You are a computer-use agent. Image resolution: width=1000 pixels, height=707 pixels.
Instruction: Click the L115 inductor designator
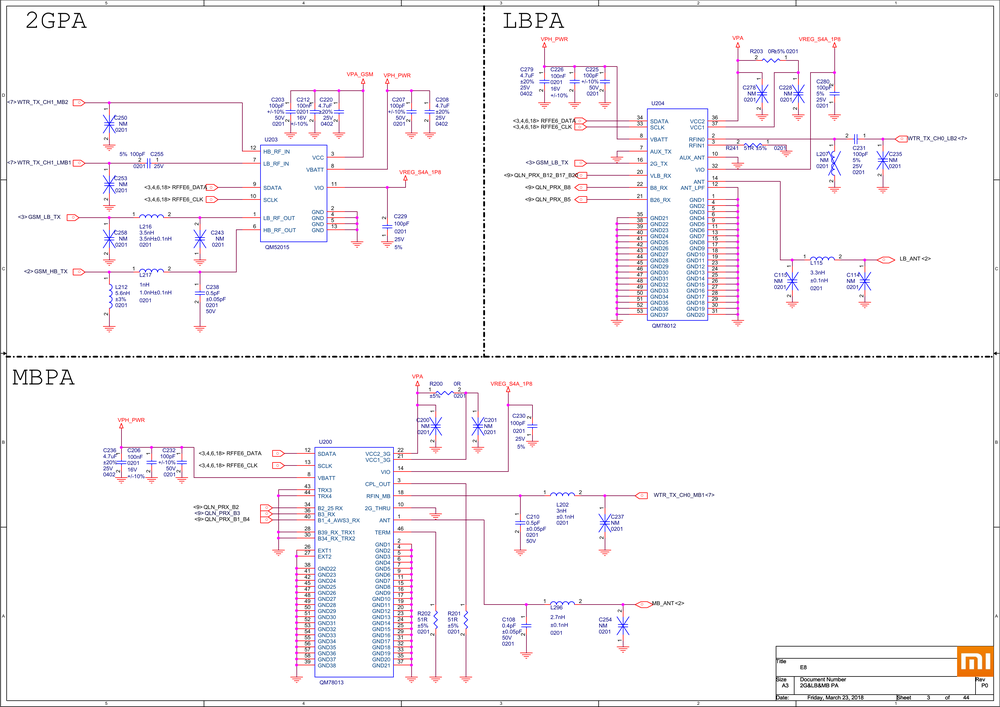click(x=816, y=263)
